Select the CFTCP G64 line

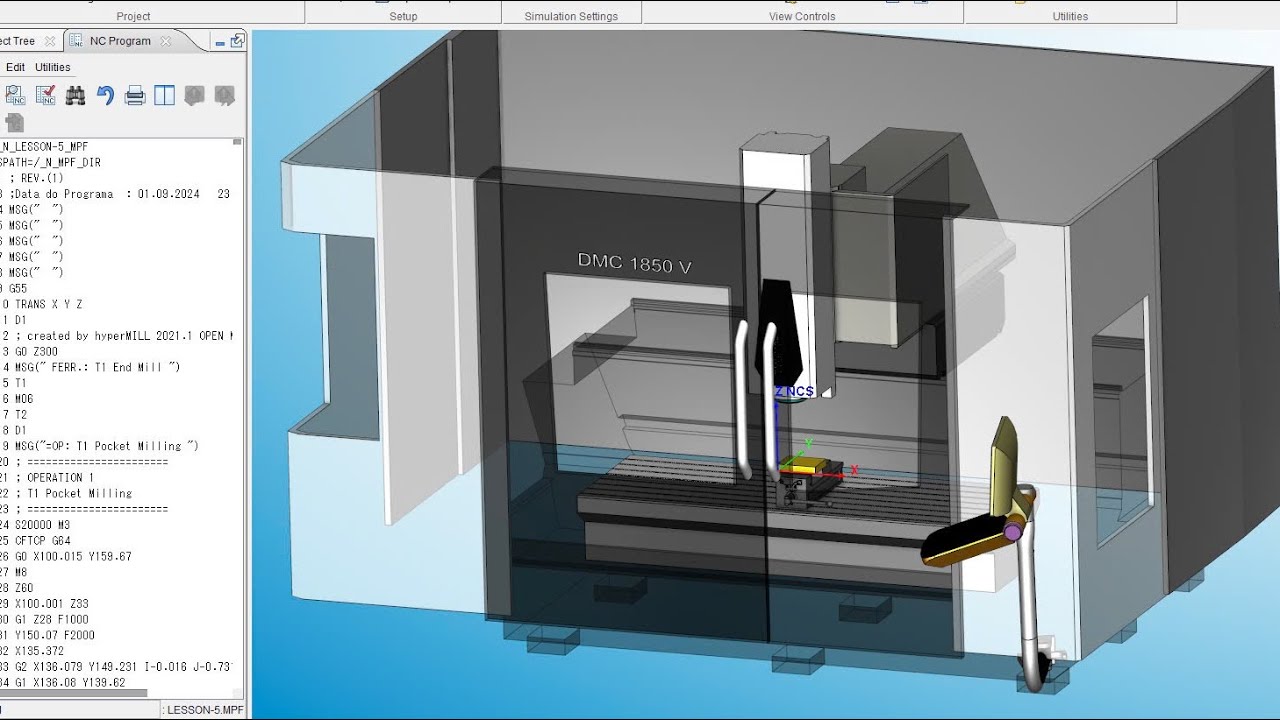click(x=42, y=540)
